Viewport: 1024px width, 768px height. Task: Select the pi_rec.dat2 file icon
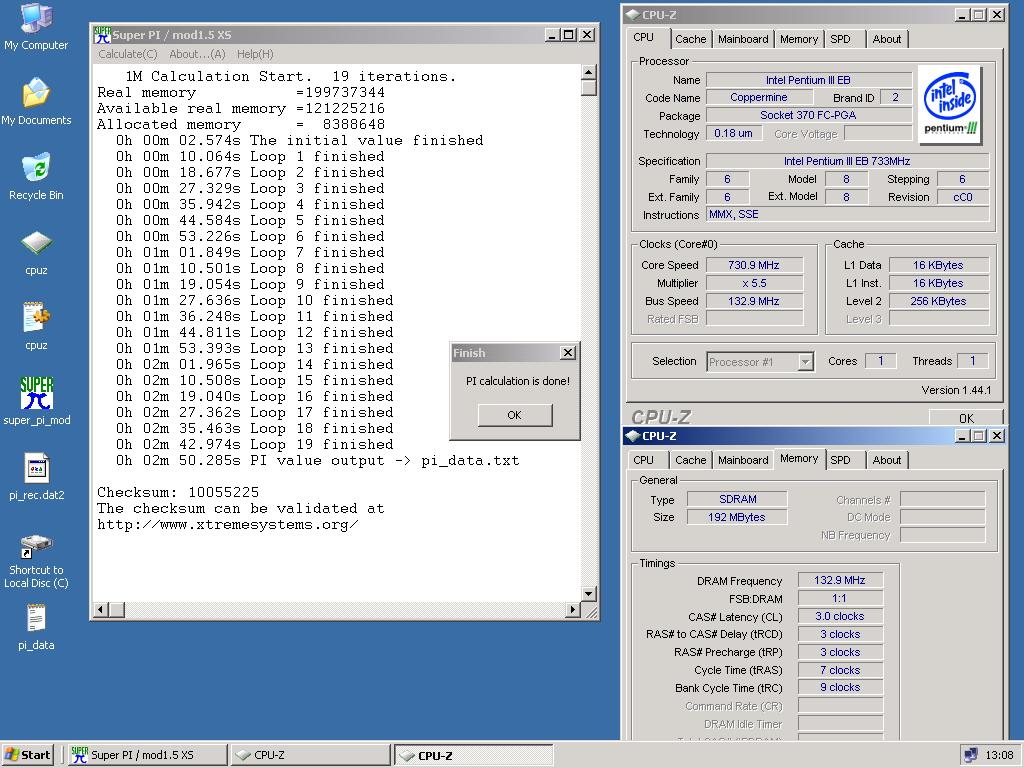(37, 477)
